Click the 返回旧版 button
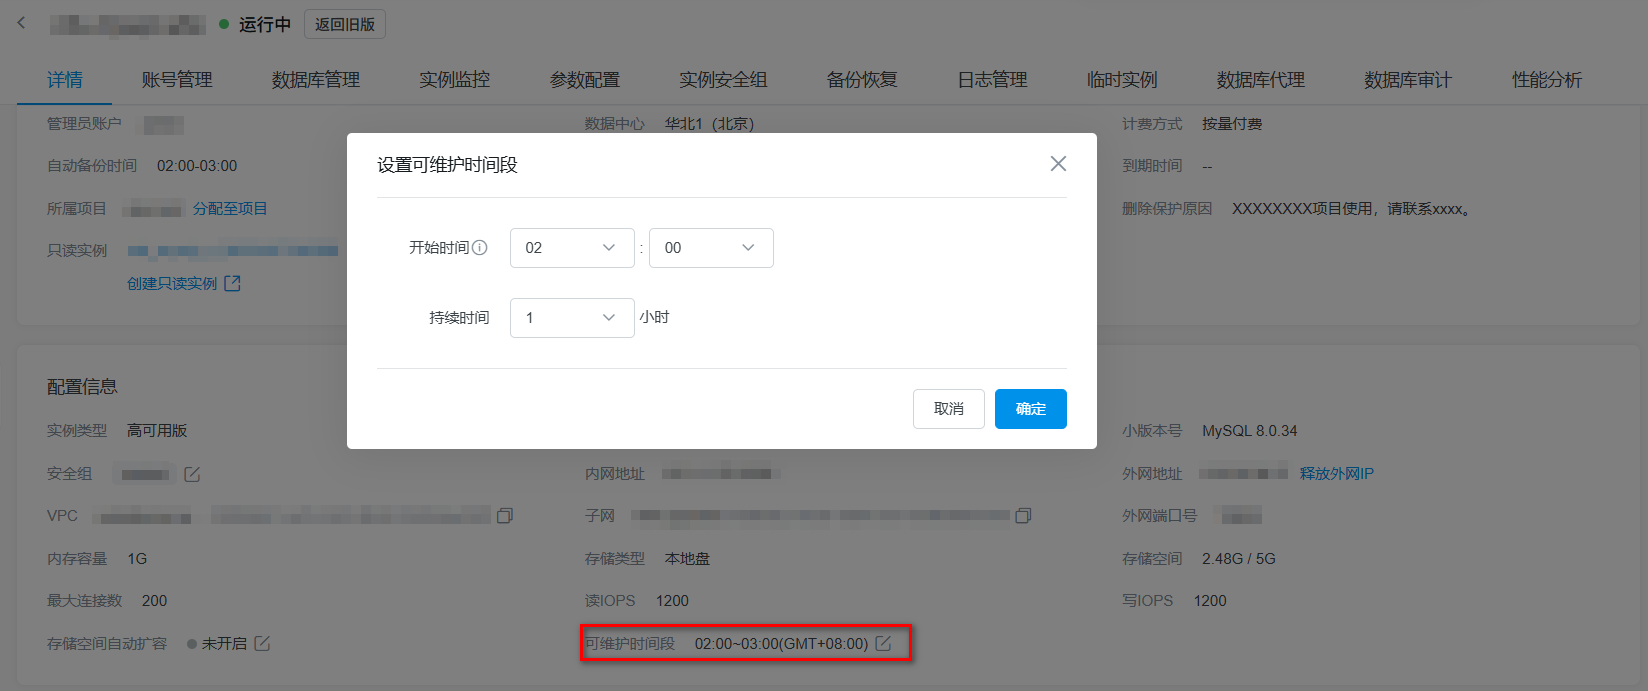This screenshot has width=1648, height=691. [345, 24]
